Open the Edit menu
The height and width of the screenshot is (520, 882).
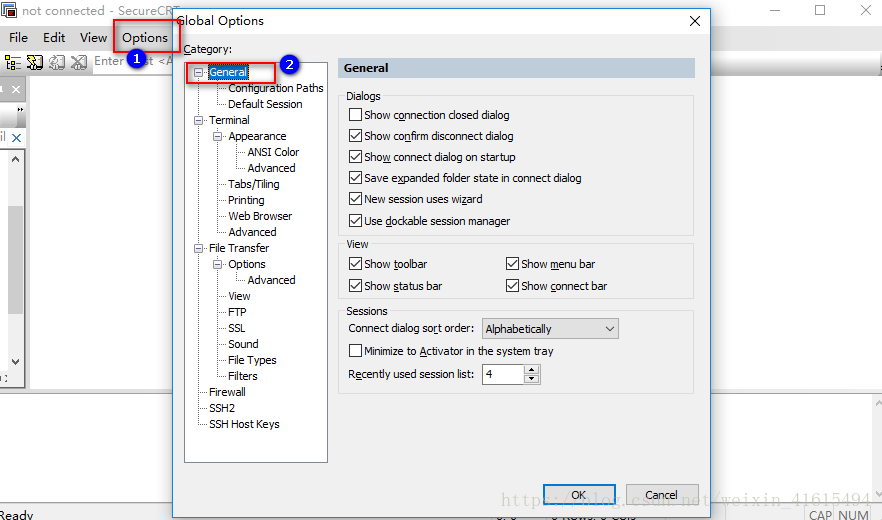click(x=54, y=38)
